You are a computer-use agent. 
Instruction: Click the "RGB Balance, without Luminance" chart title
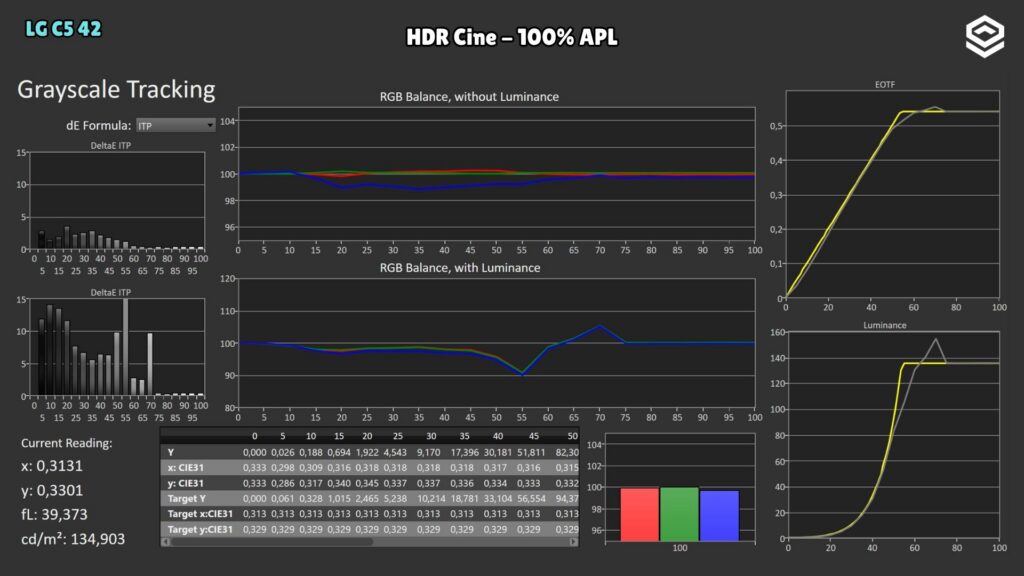[469, 97]
